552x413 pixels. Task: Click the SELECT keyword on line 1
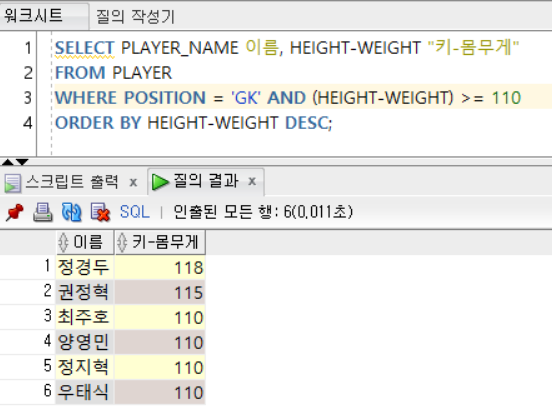point(85,48)
